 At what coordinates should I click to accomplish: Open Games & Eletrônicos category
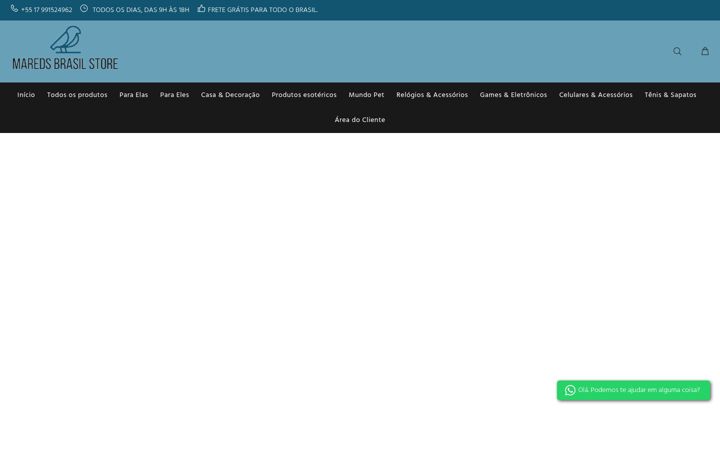pos(513,95)
